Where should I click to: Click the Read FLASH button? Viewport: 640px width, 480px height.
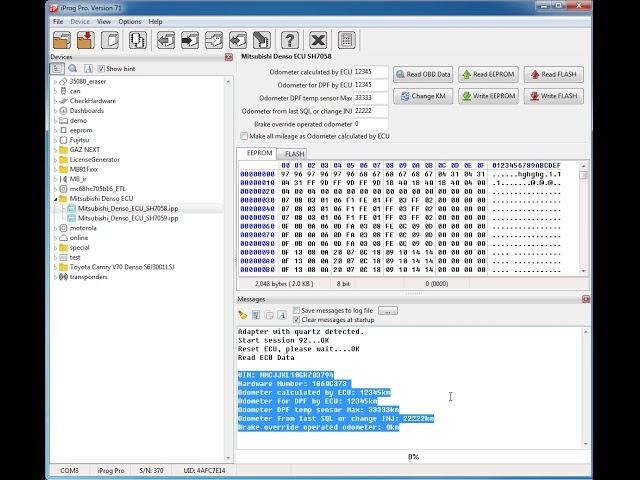[553, 74]
